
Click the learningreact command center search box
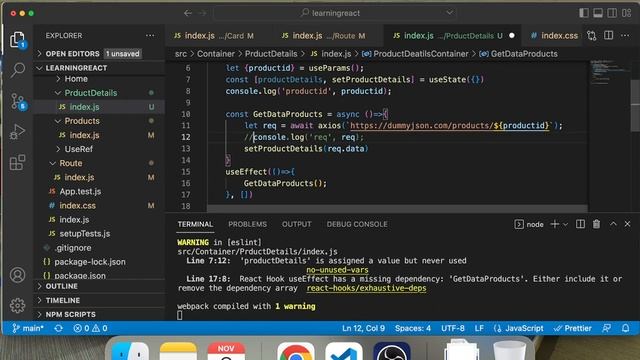(x=335, y=13)
